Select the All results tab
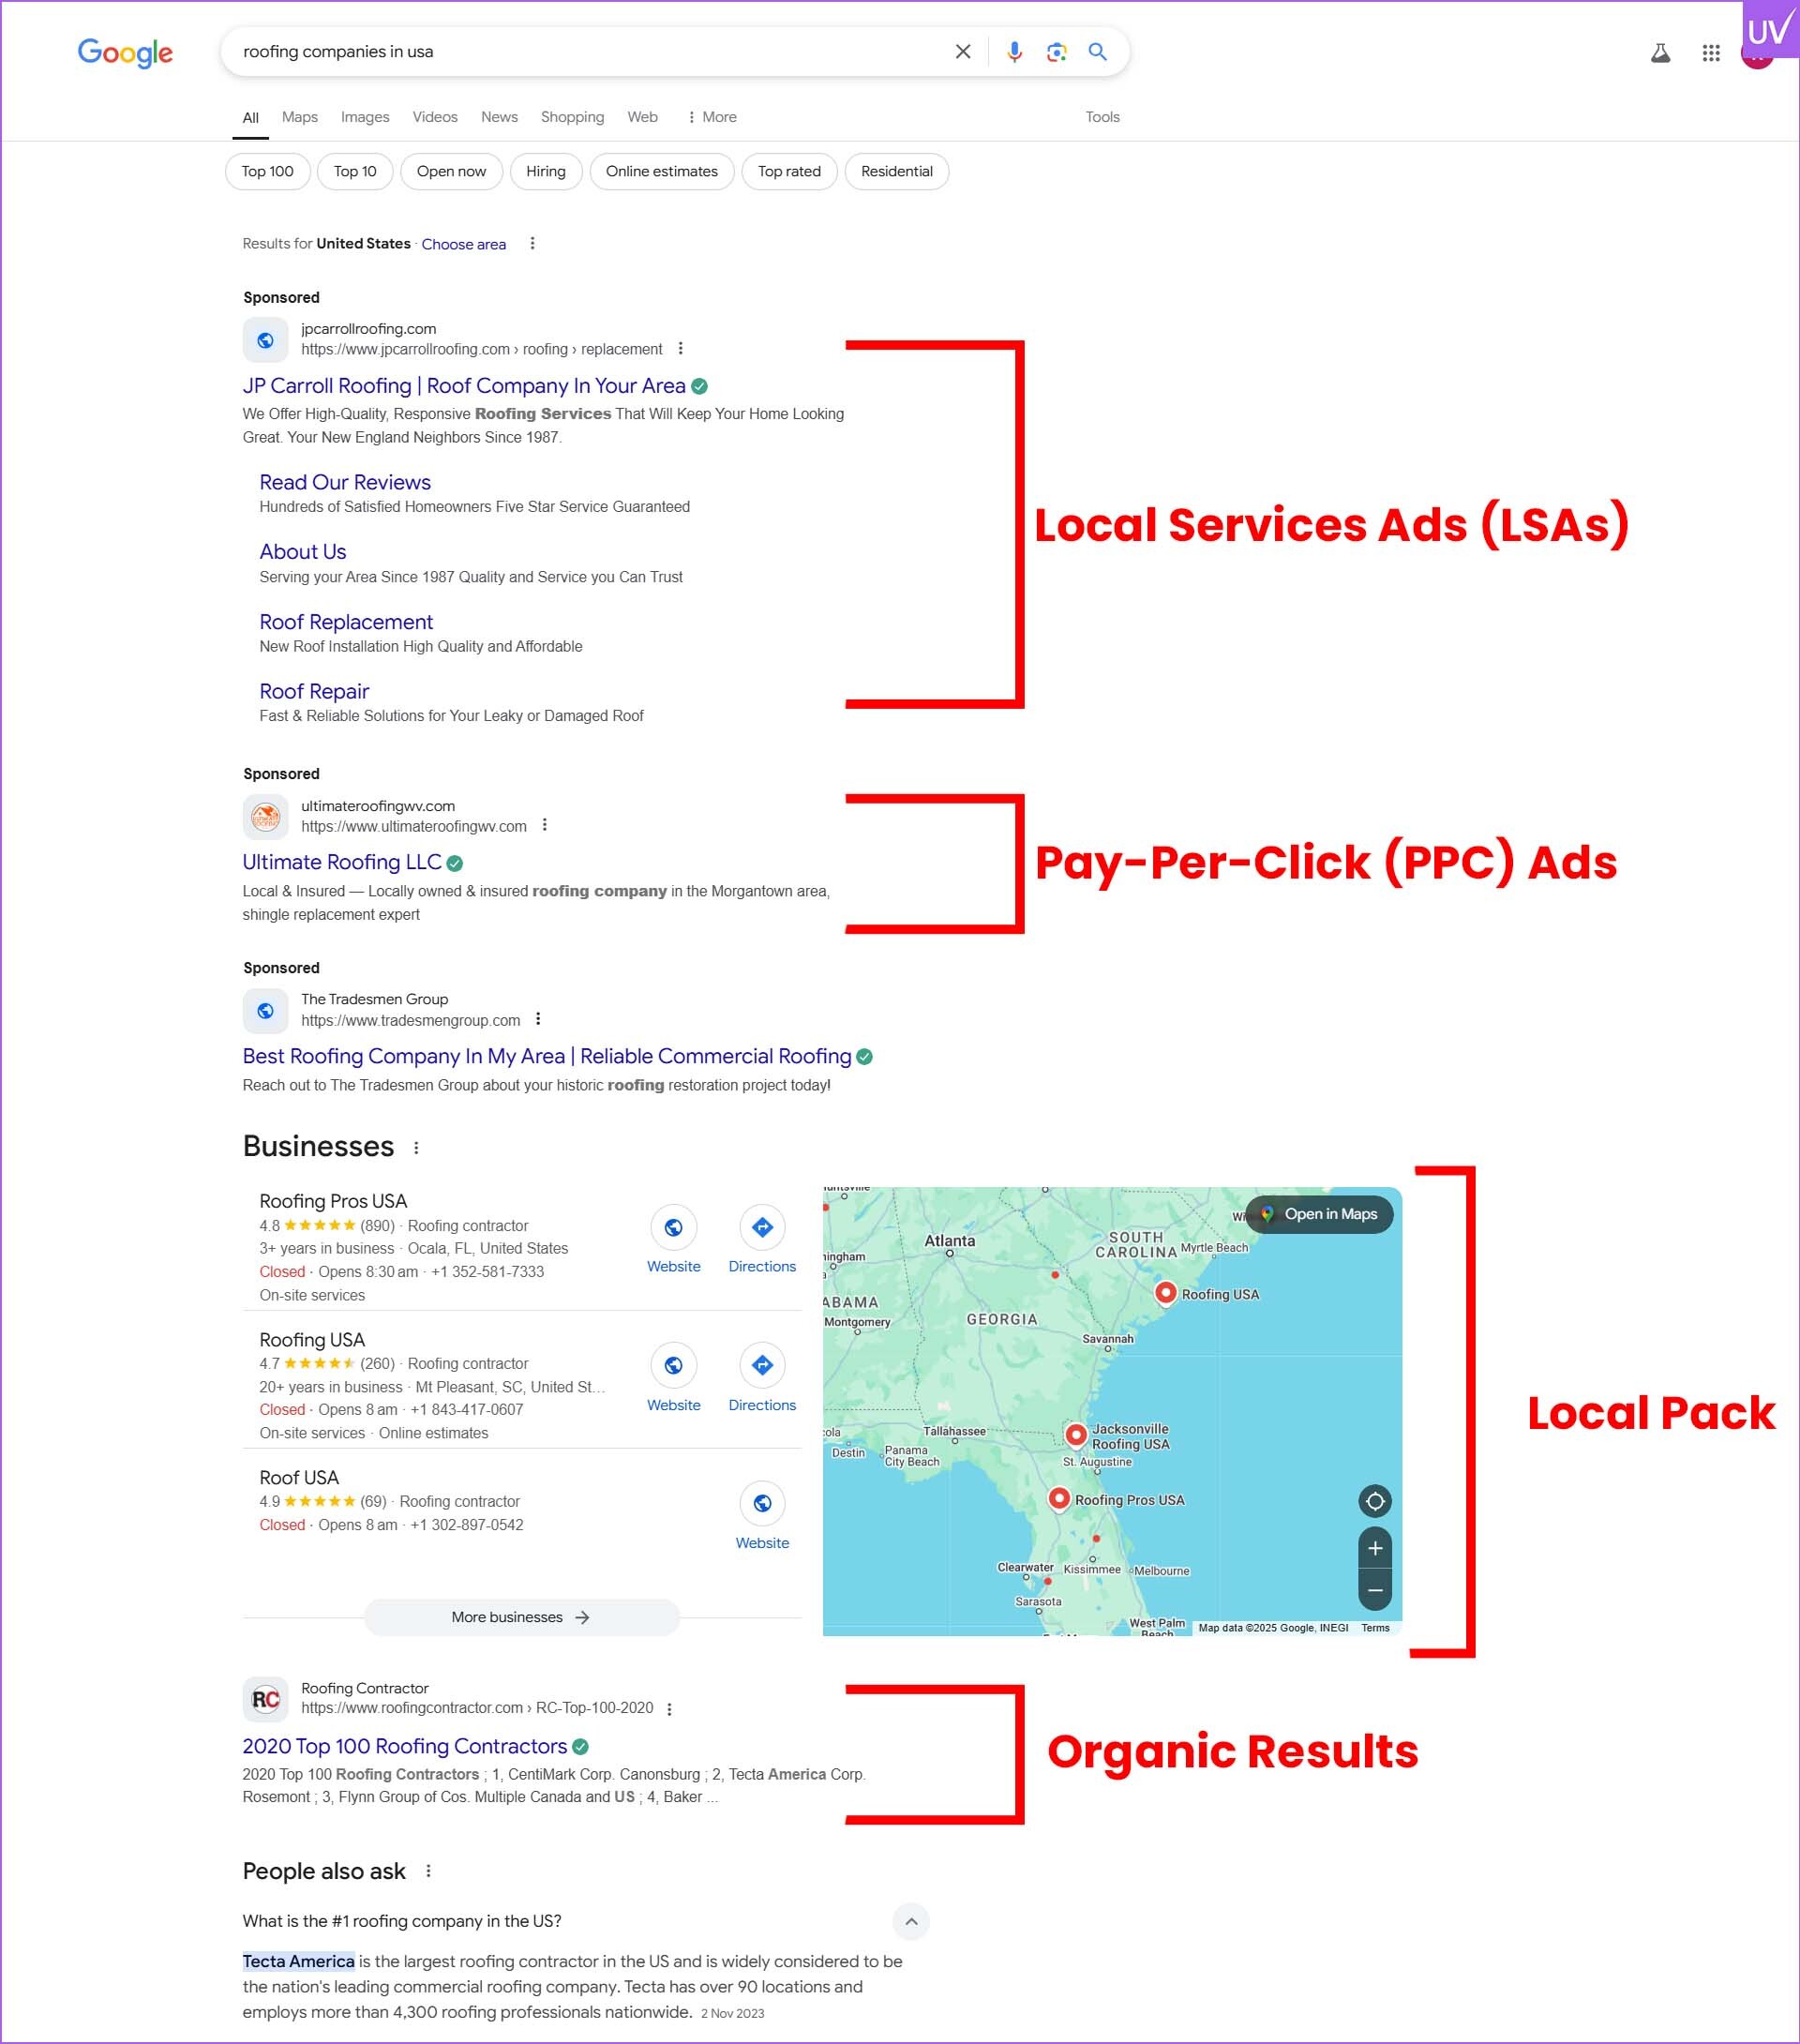 [250, 117]
